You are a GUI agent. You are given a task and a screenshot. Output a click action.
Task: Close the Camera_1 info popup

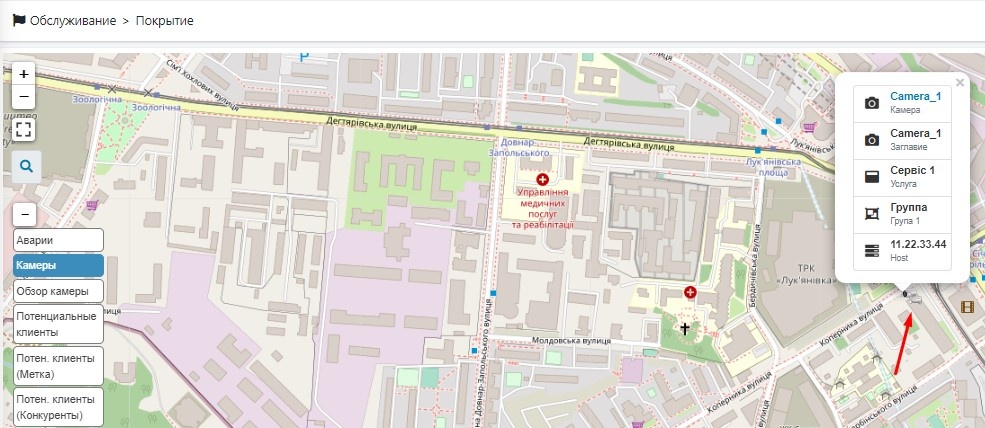tap(959, 82)
